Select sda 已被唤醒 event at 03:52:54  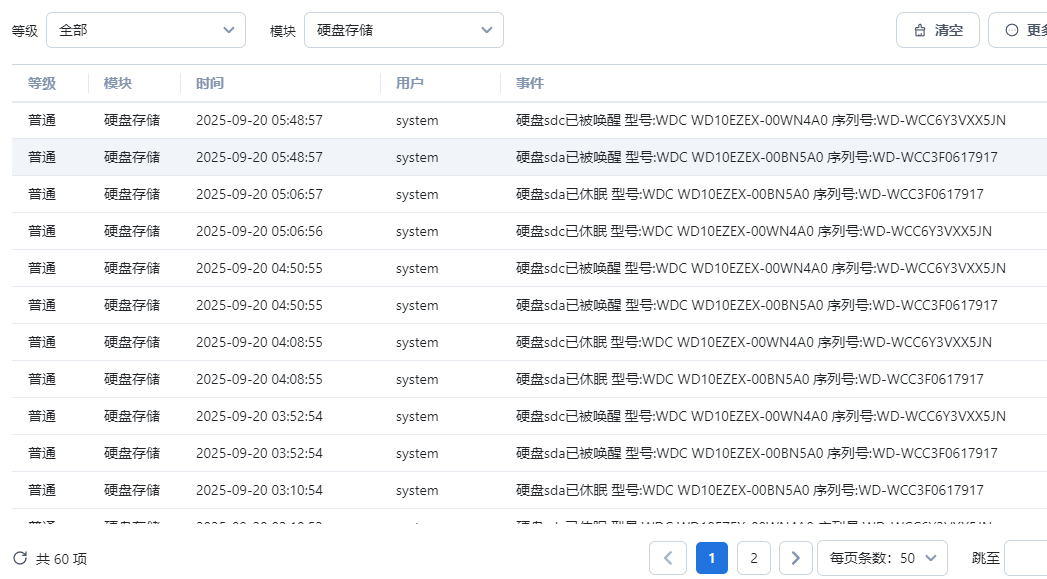757,453
